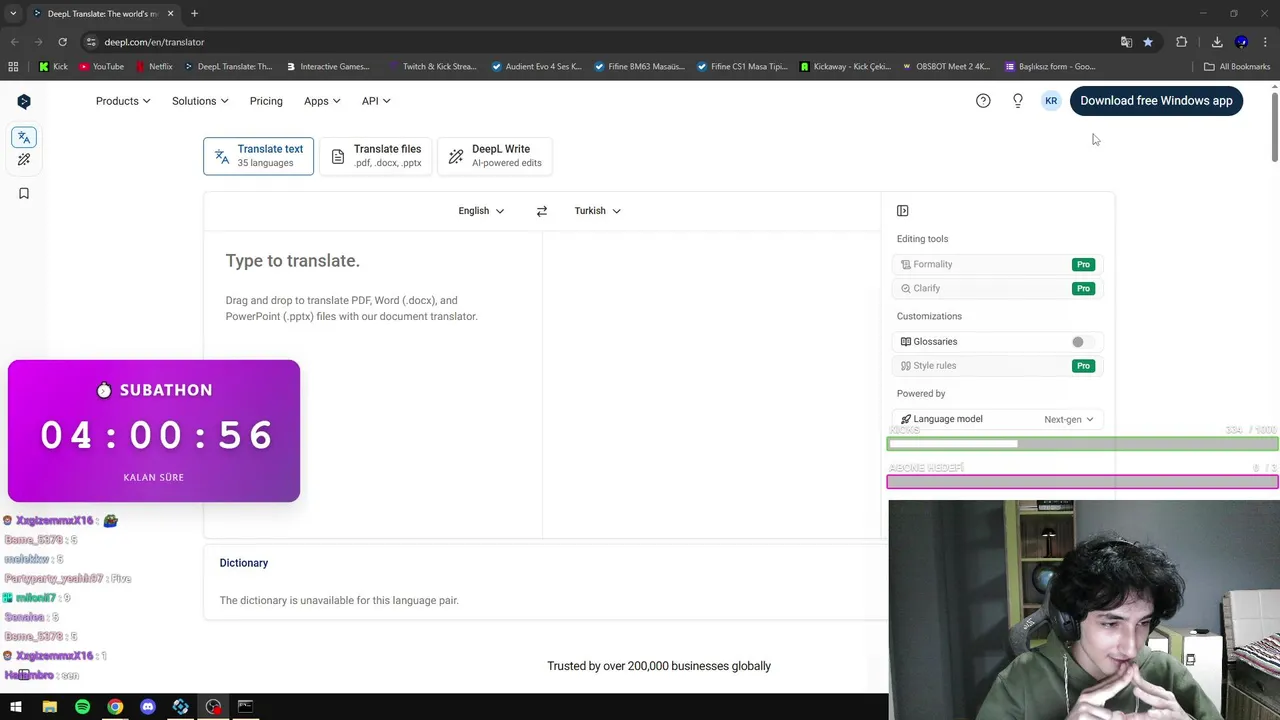This screenshot has width=1280, height=720.
Task: Reload the page with refresh button
Action: [62, 42]
